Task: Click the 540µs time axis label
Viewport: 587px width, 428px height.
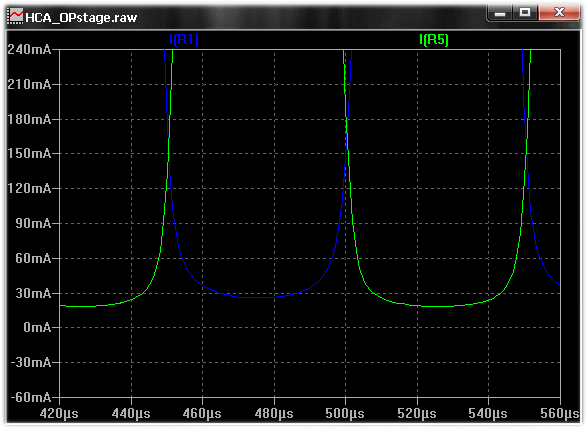Action: coord(488,414)
